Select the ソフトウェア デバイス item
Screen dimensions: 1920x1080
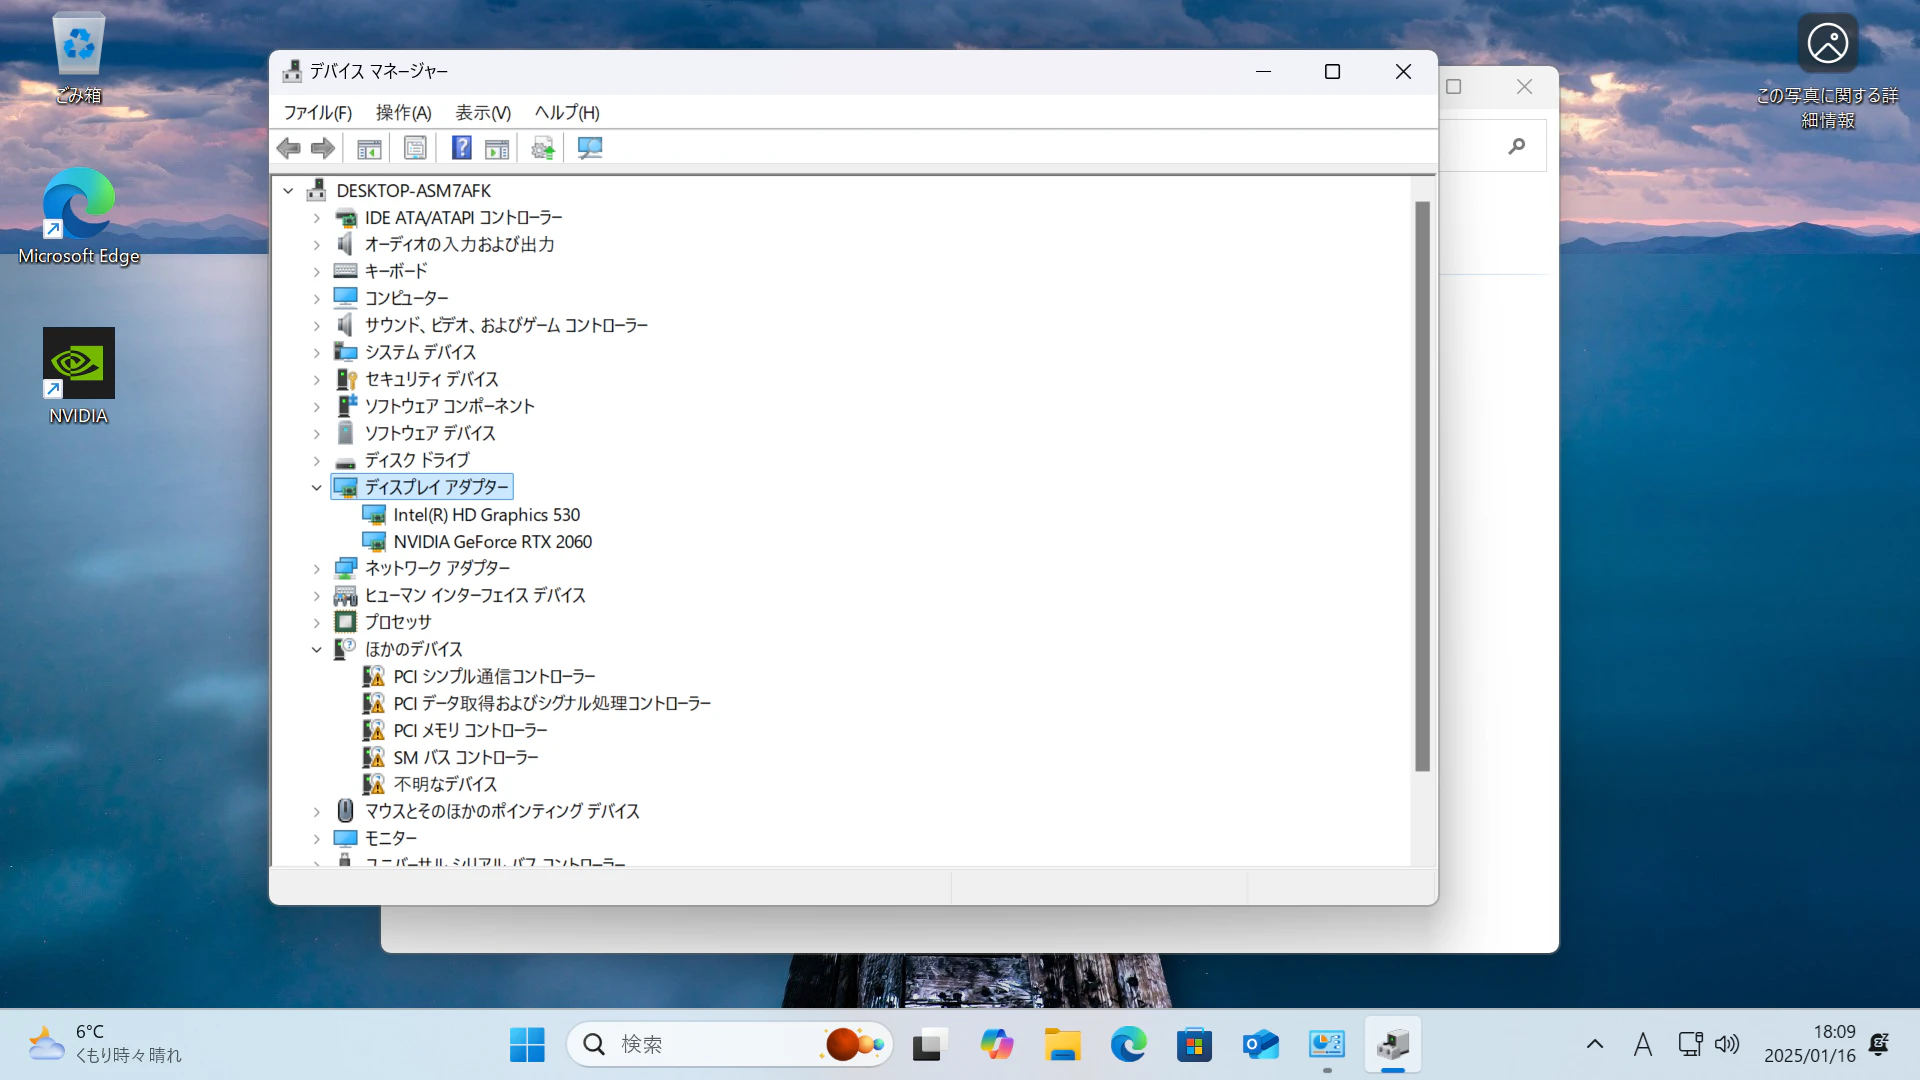(x=430, y=434)
